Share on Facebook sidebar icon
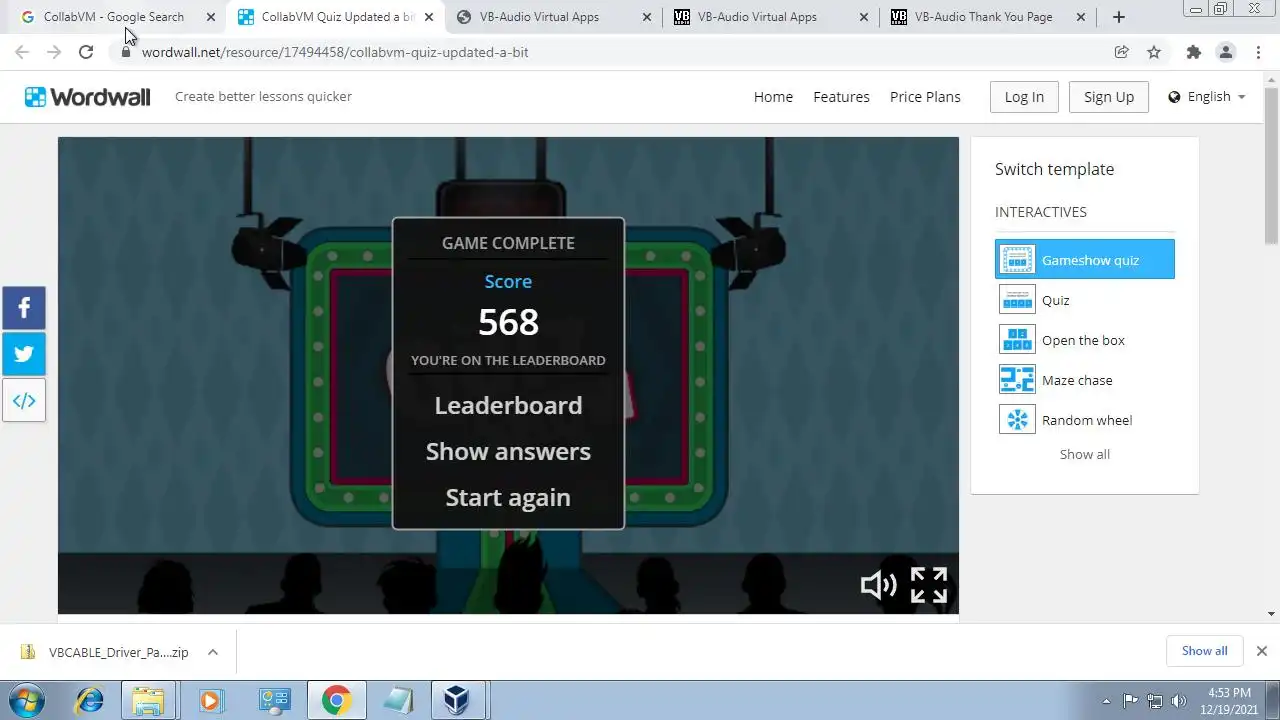This screenshot has width=1280, height=720. click(24, 308)
